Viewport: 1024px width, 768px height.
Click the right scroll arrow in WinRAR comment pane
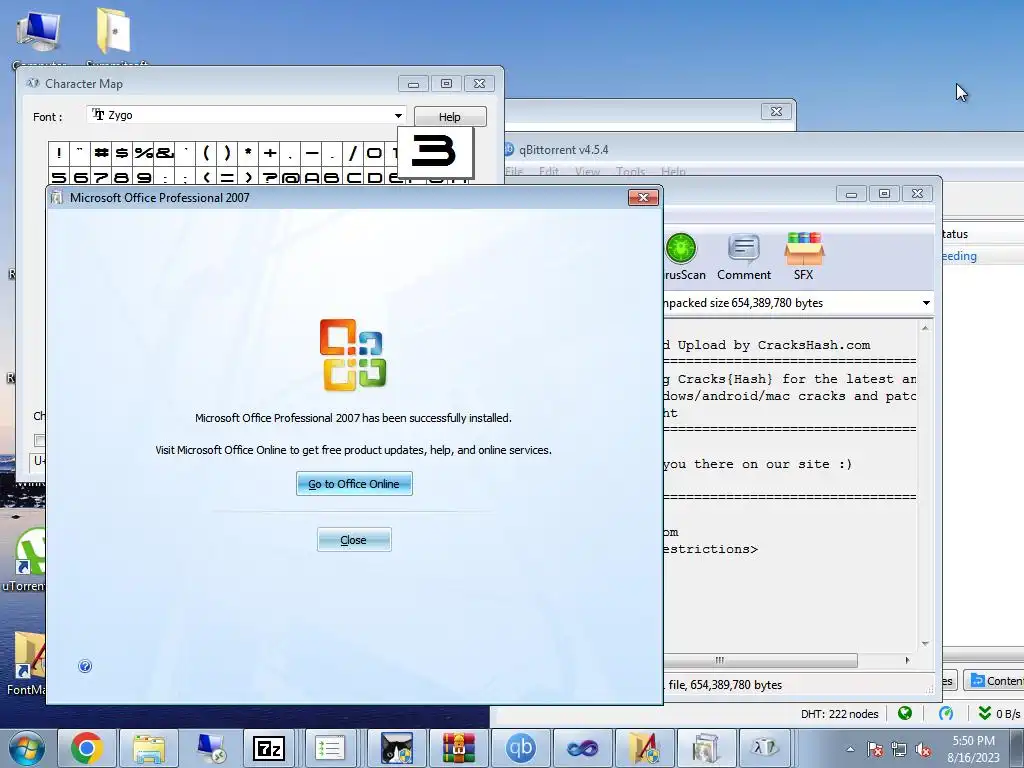pyautogui.click(x=907, y=660)
